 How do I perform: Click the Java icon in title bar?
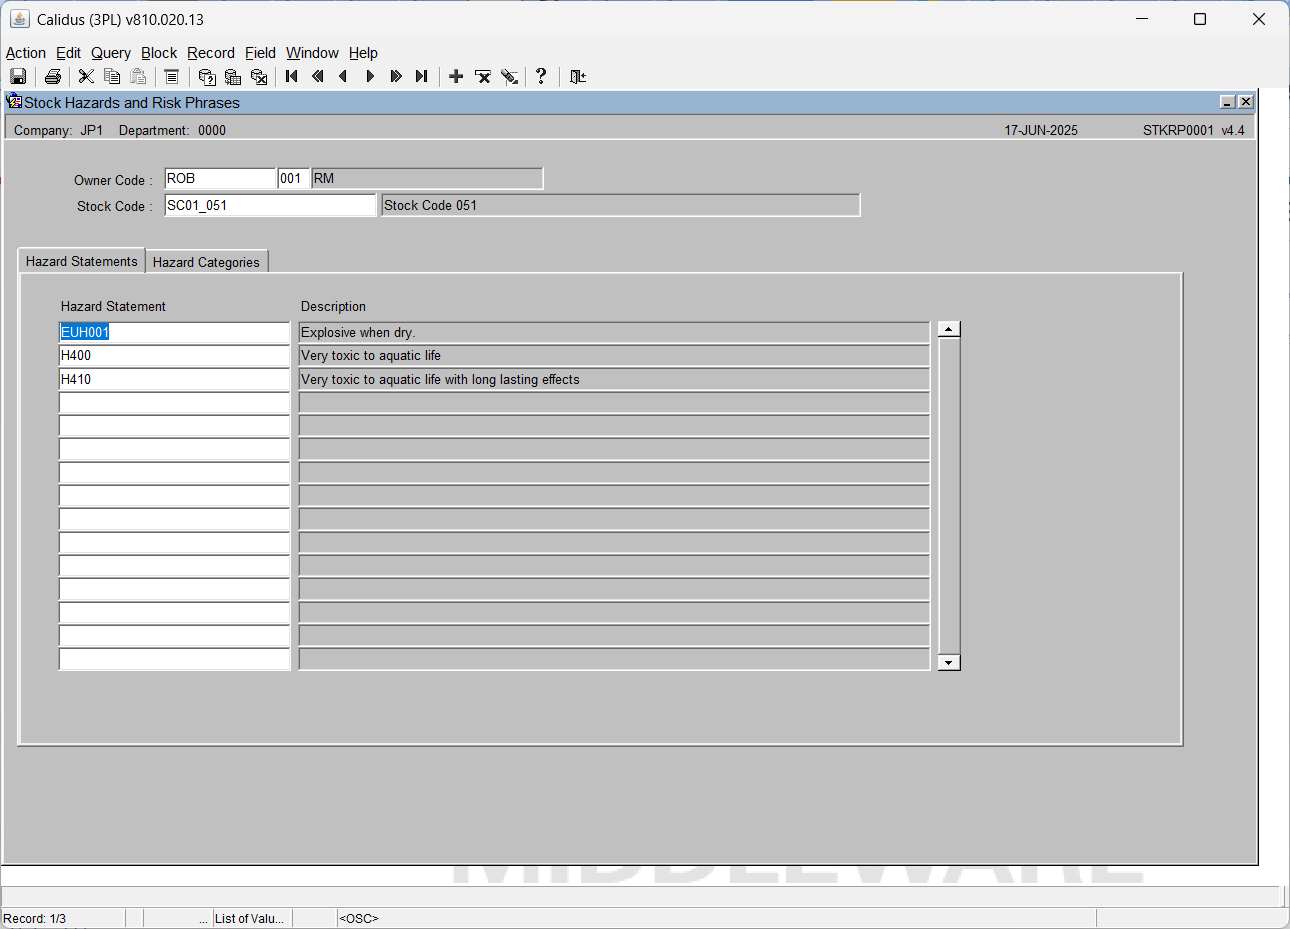click(19, 19)
